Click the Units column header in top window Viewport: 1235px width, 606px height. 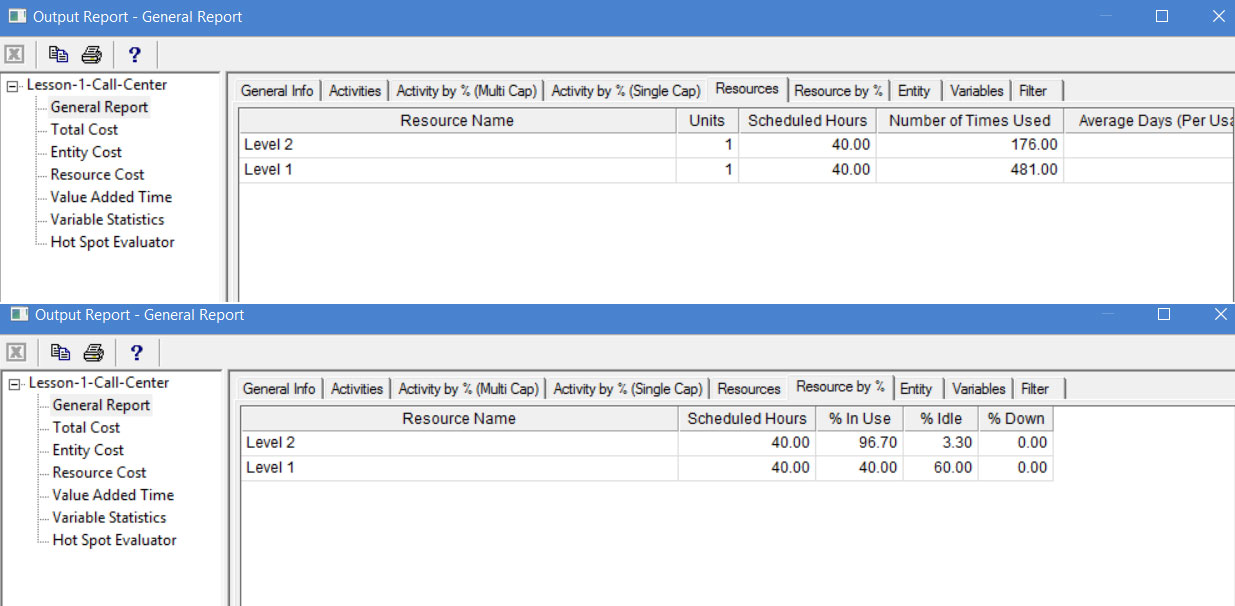coord(707,121)
